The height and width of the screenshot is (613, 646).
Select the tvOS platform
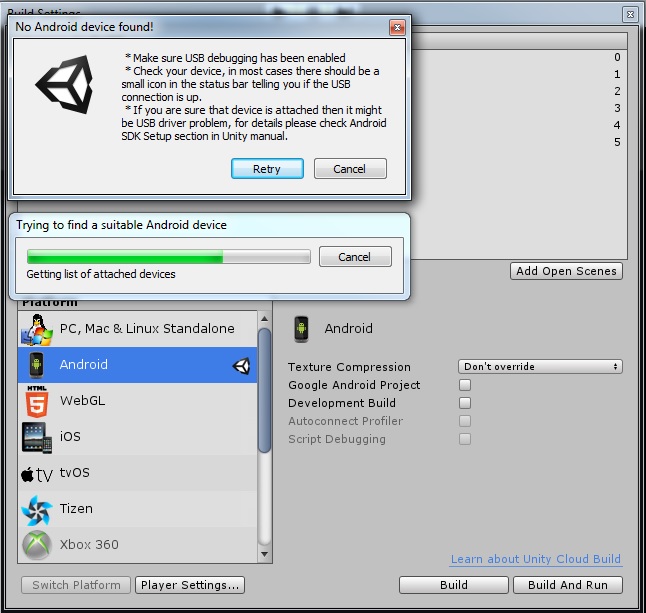(x=138, y=473)
